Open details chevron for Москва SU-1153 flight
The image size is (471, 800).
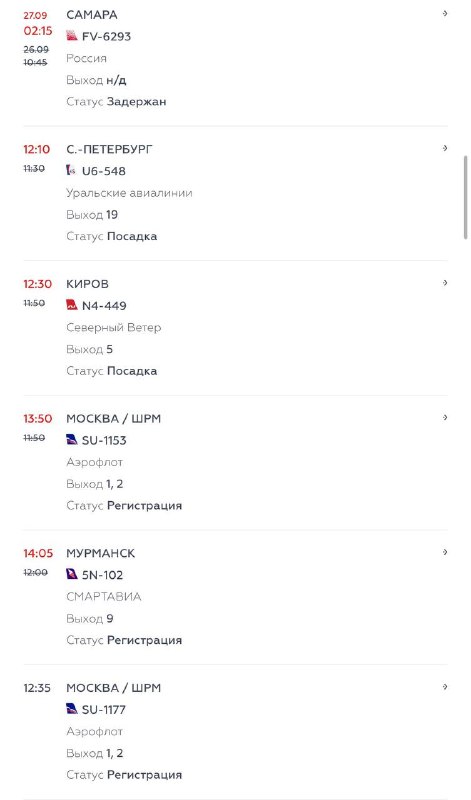click(445, 418)
